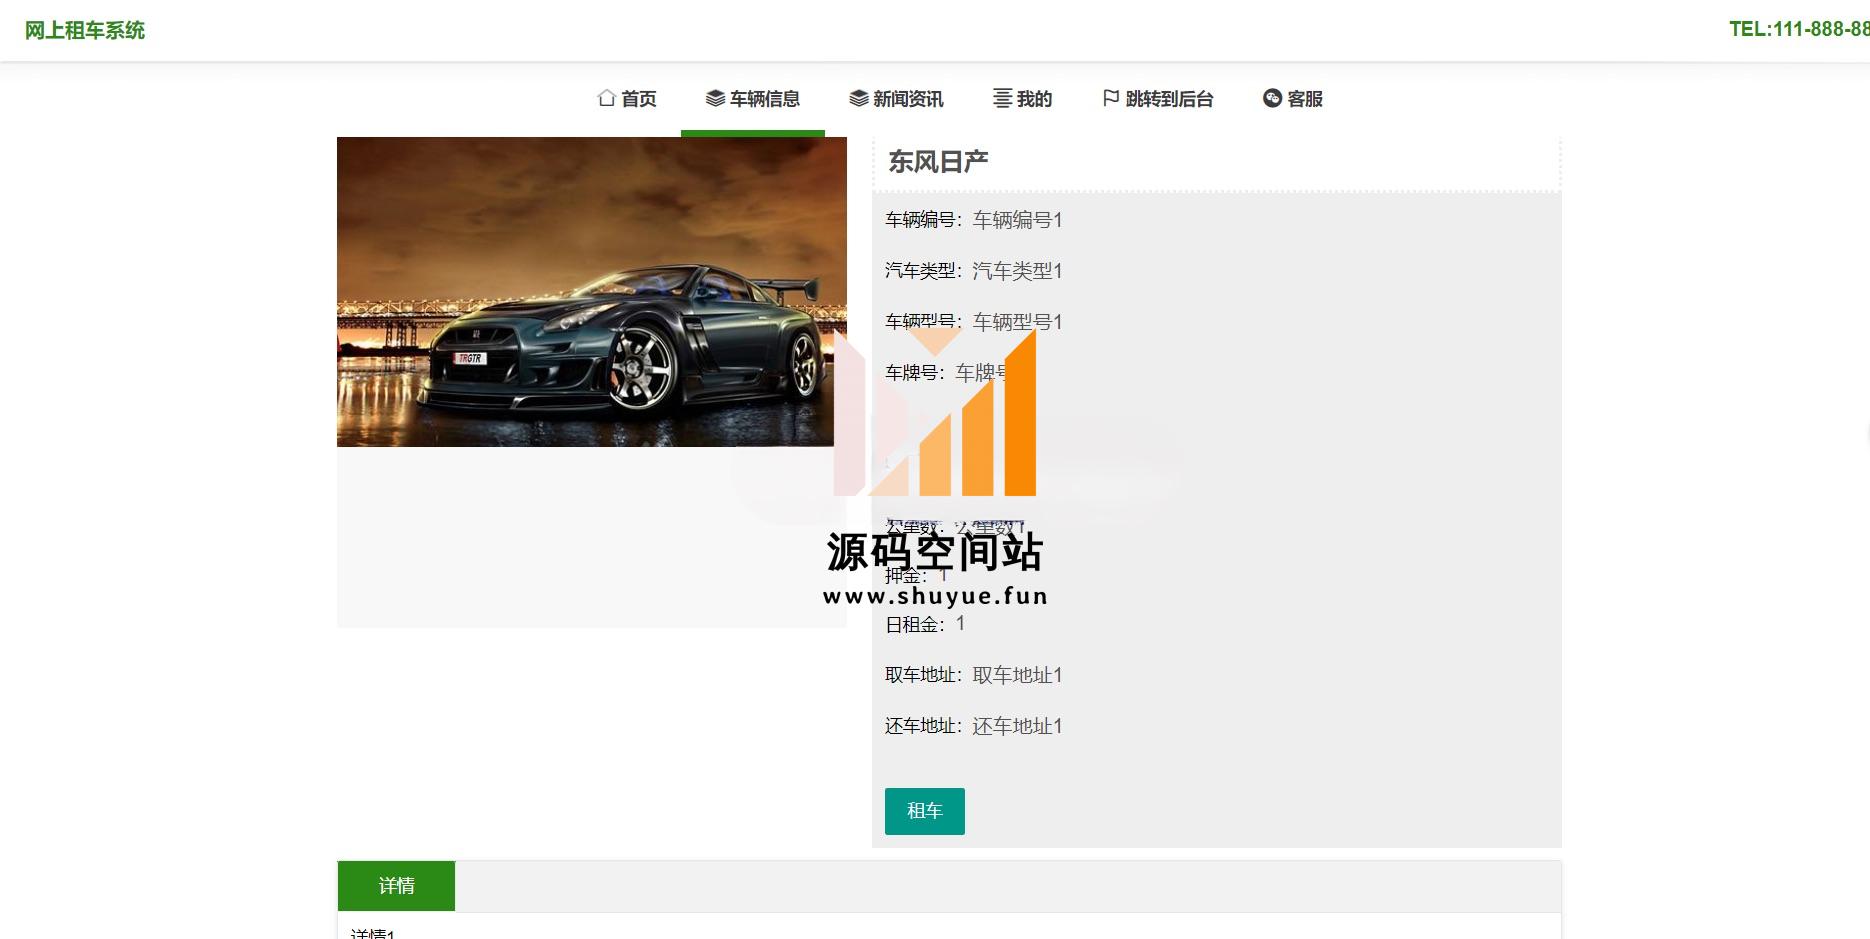Screen dimensions: 1870x939
Task: Click the layers icon beside 车辆信息
Action: pyautogui.click(x=715, y=98)
